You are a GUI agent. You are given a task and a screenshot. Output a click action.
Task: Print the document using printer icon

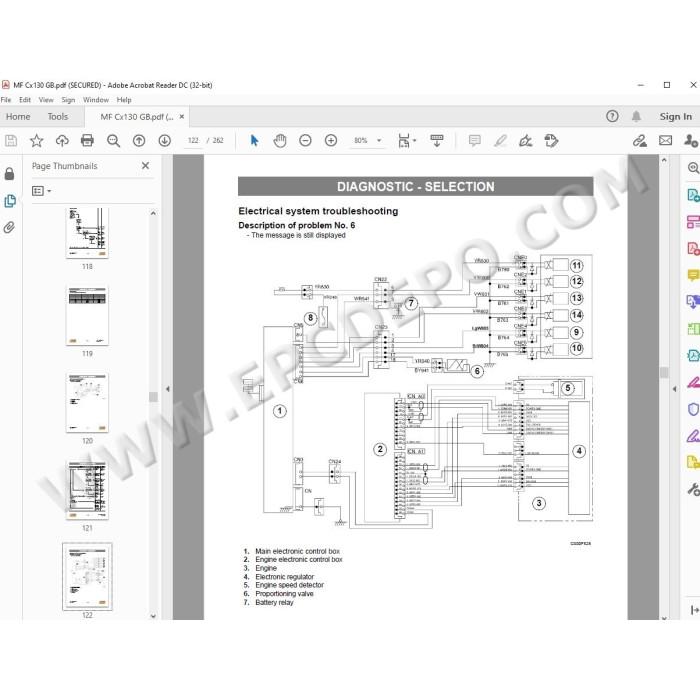(x=88, y=141)
